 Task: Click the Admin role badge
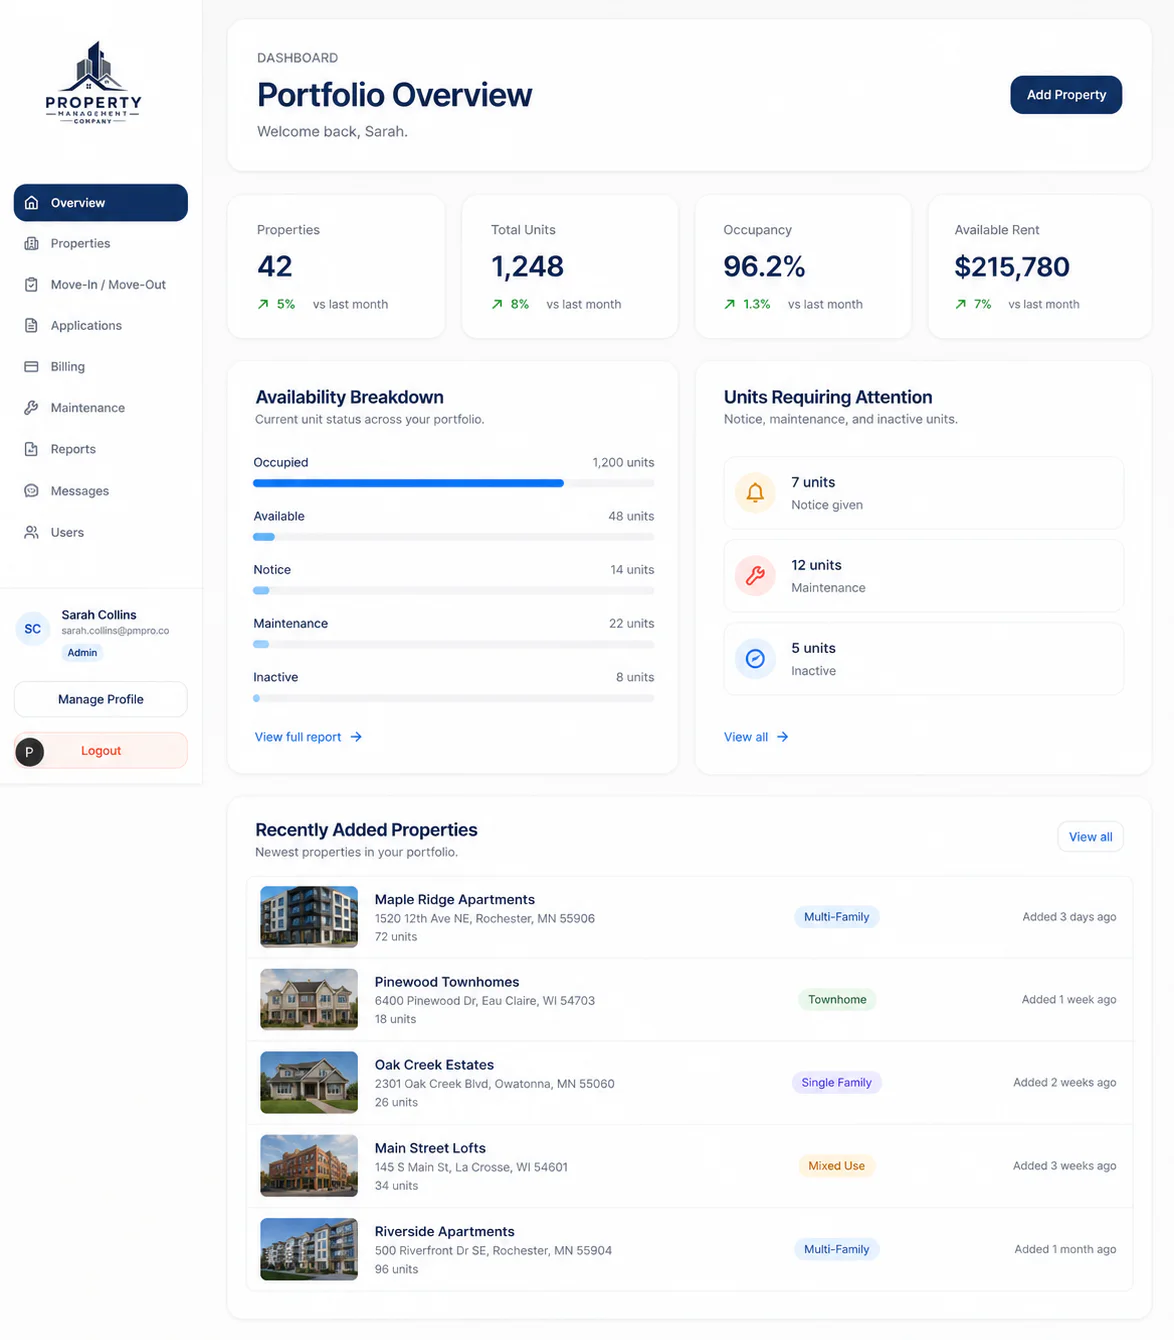[x=82, y=653]
